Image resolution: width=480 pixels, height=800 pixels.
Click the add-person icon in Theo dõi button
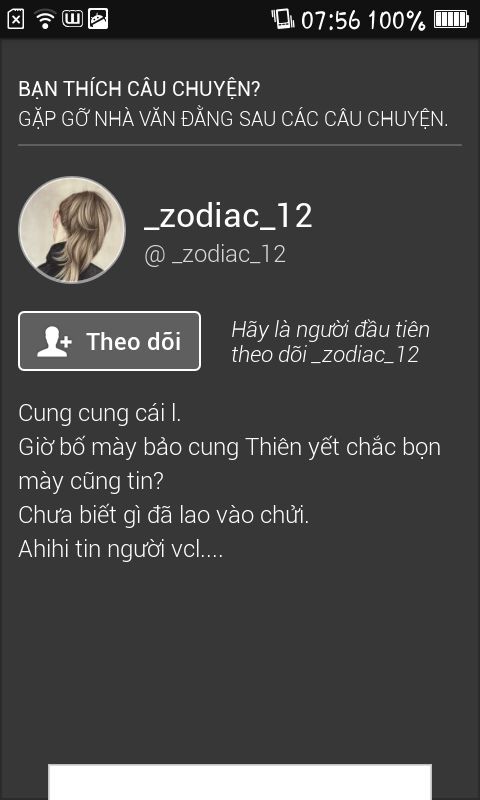click(54, 342)
